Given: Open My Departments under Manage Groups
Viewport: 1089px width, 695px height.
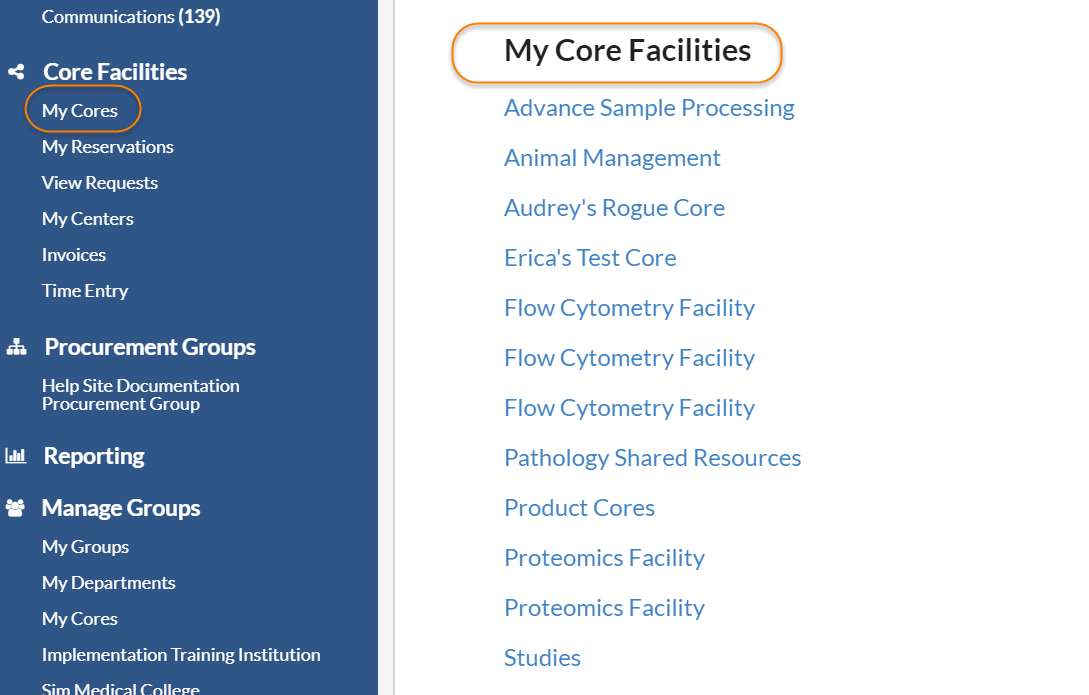Looking at the screenshot, I should tap(108, 583).
